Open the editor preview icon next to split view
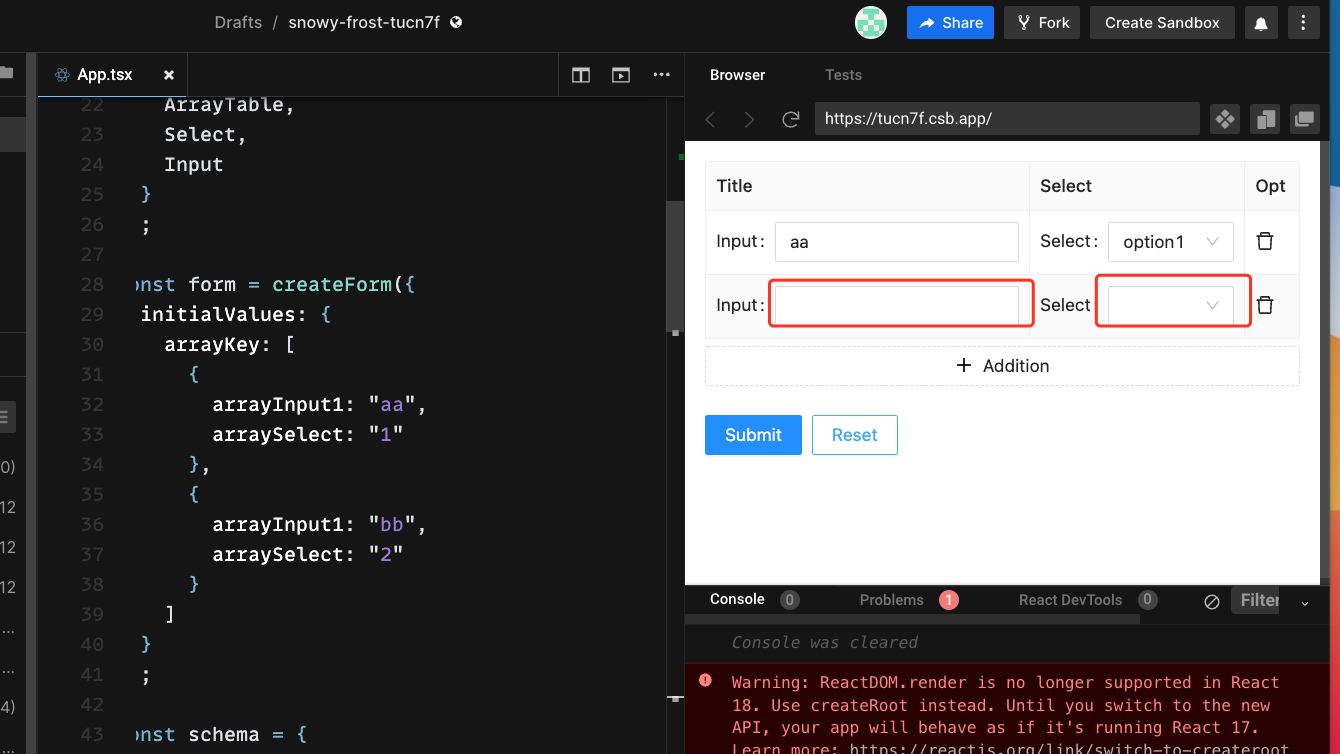 tap(621, 74)
